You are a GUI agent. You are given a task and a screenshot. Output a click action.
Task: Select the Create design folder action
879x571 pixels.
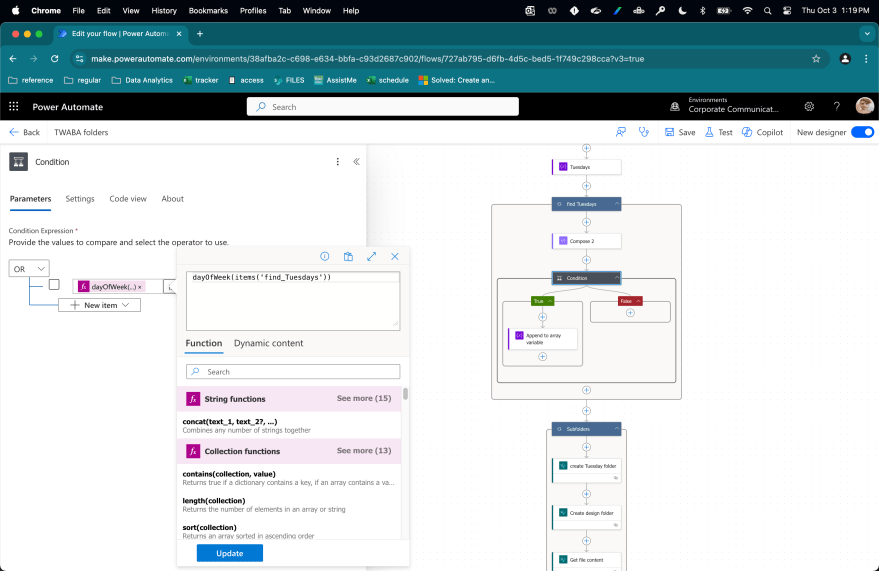(x=586, y=517)
